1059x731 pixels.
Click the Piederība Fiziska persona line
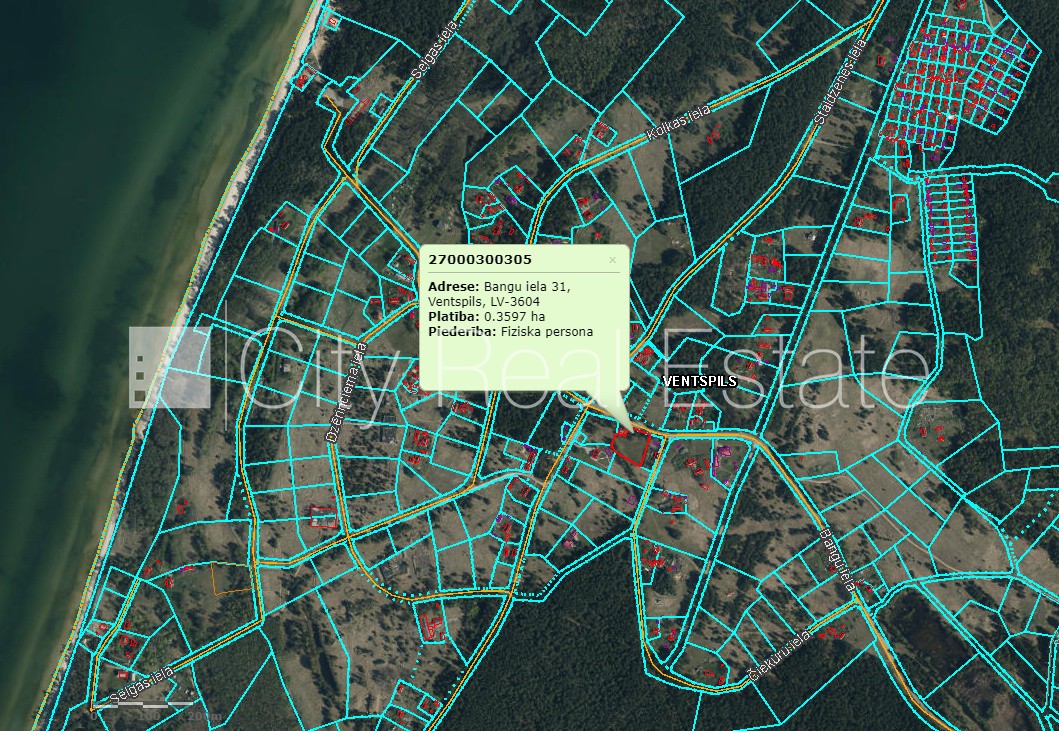pos(510,331)
